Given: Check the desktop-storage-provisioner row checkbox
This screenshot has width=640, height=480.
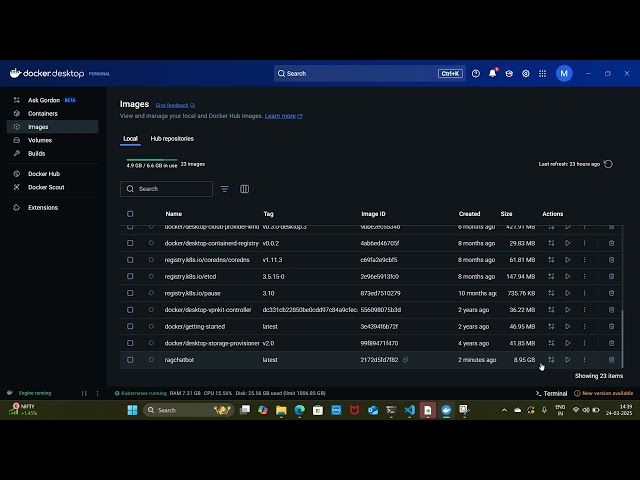Looking at the screenshot, I should tap(130, 343).
